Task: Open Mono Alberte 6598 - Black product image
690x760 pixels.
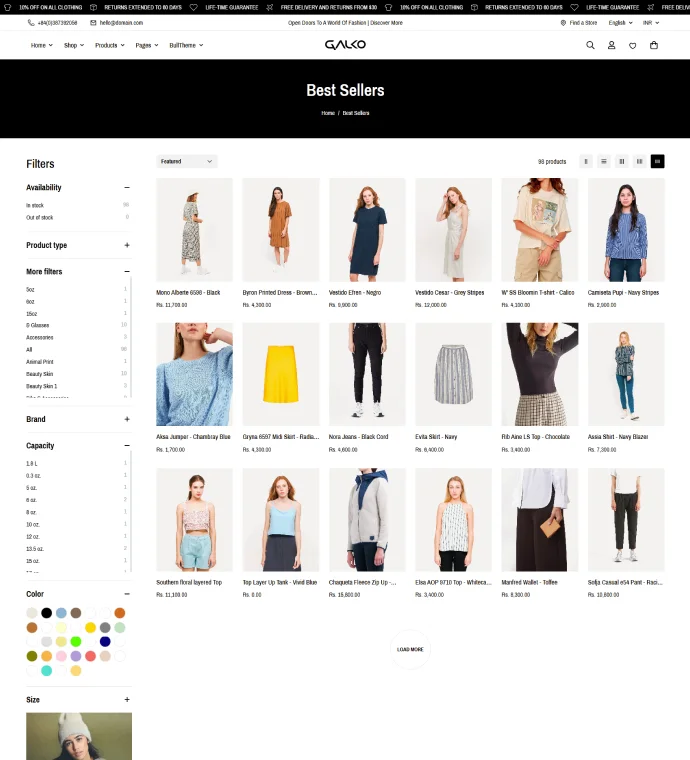Action: coord(194,230)
